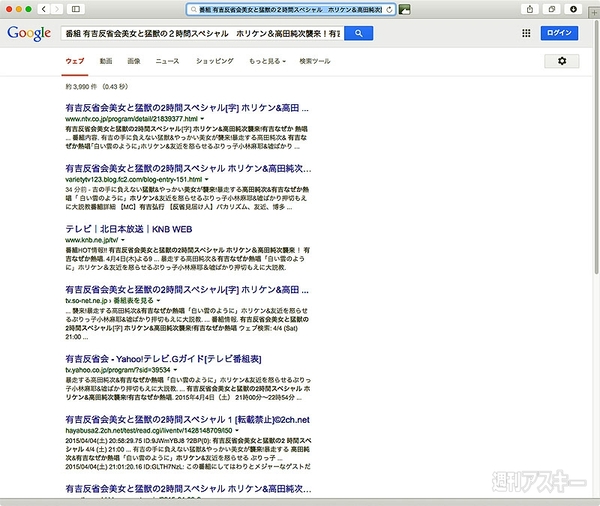Expand the もっと見る menu
The width and height of the screenshot is (600, 506).
click(267, 61)
